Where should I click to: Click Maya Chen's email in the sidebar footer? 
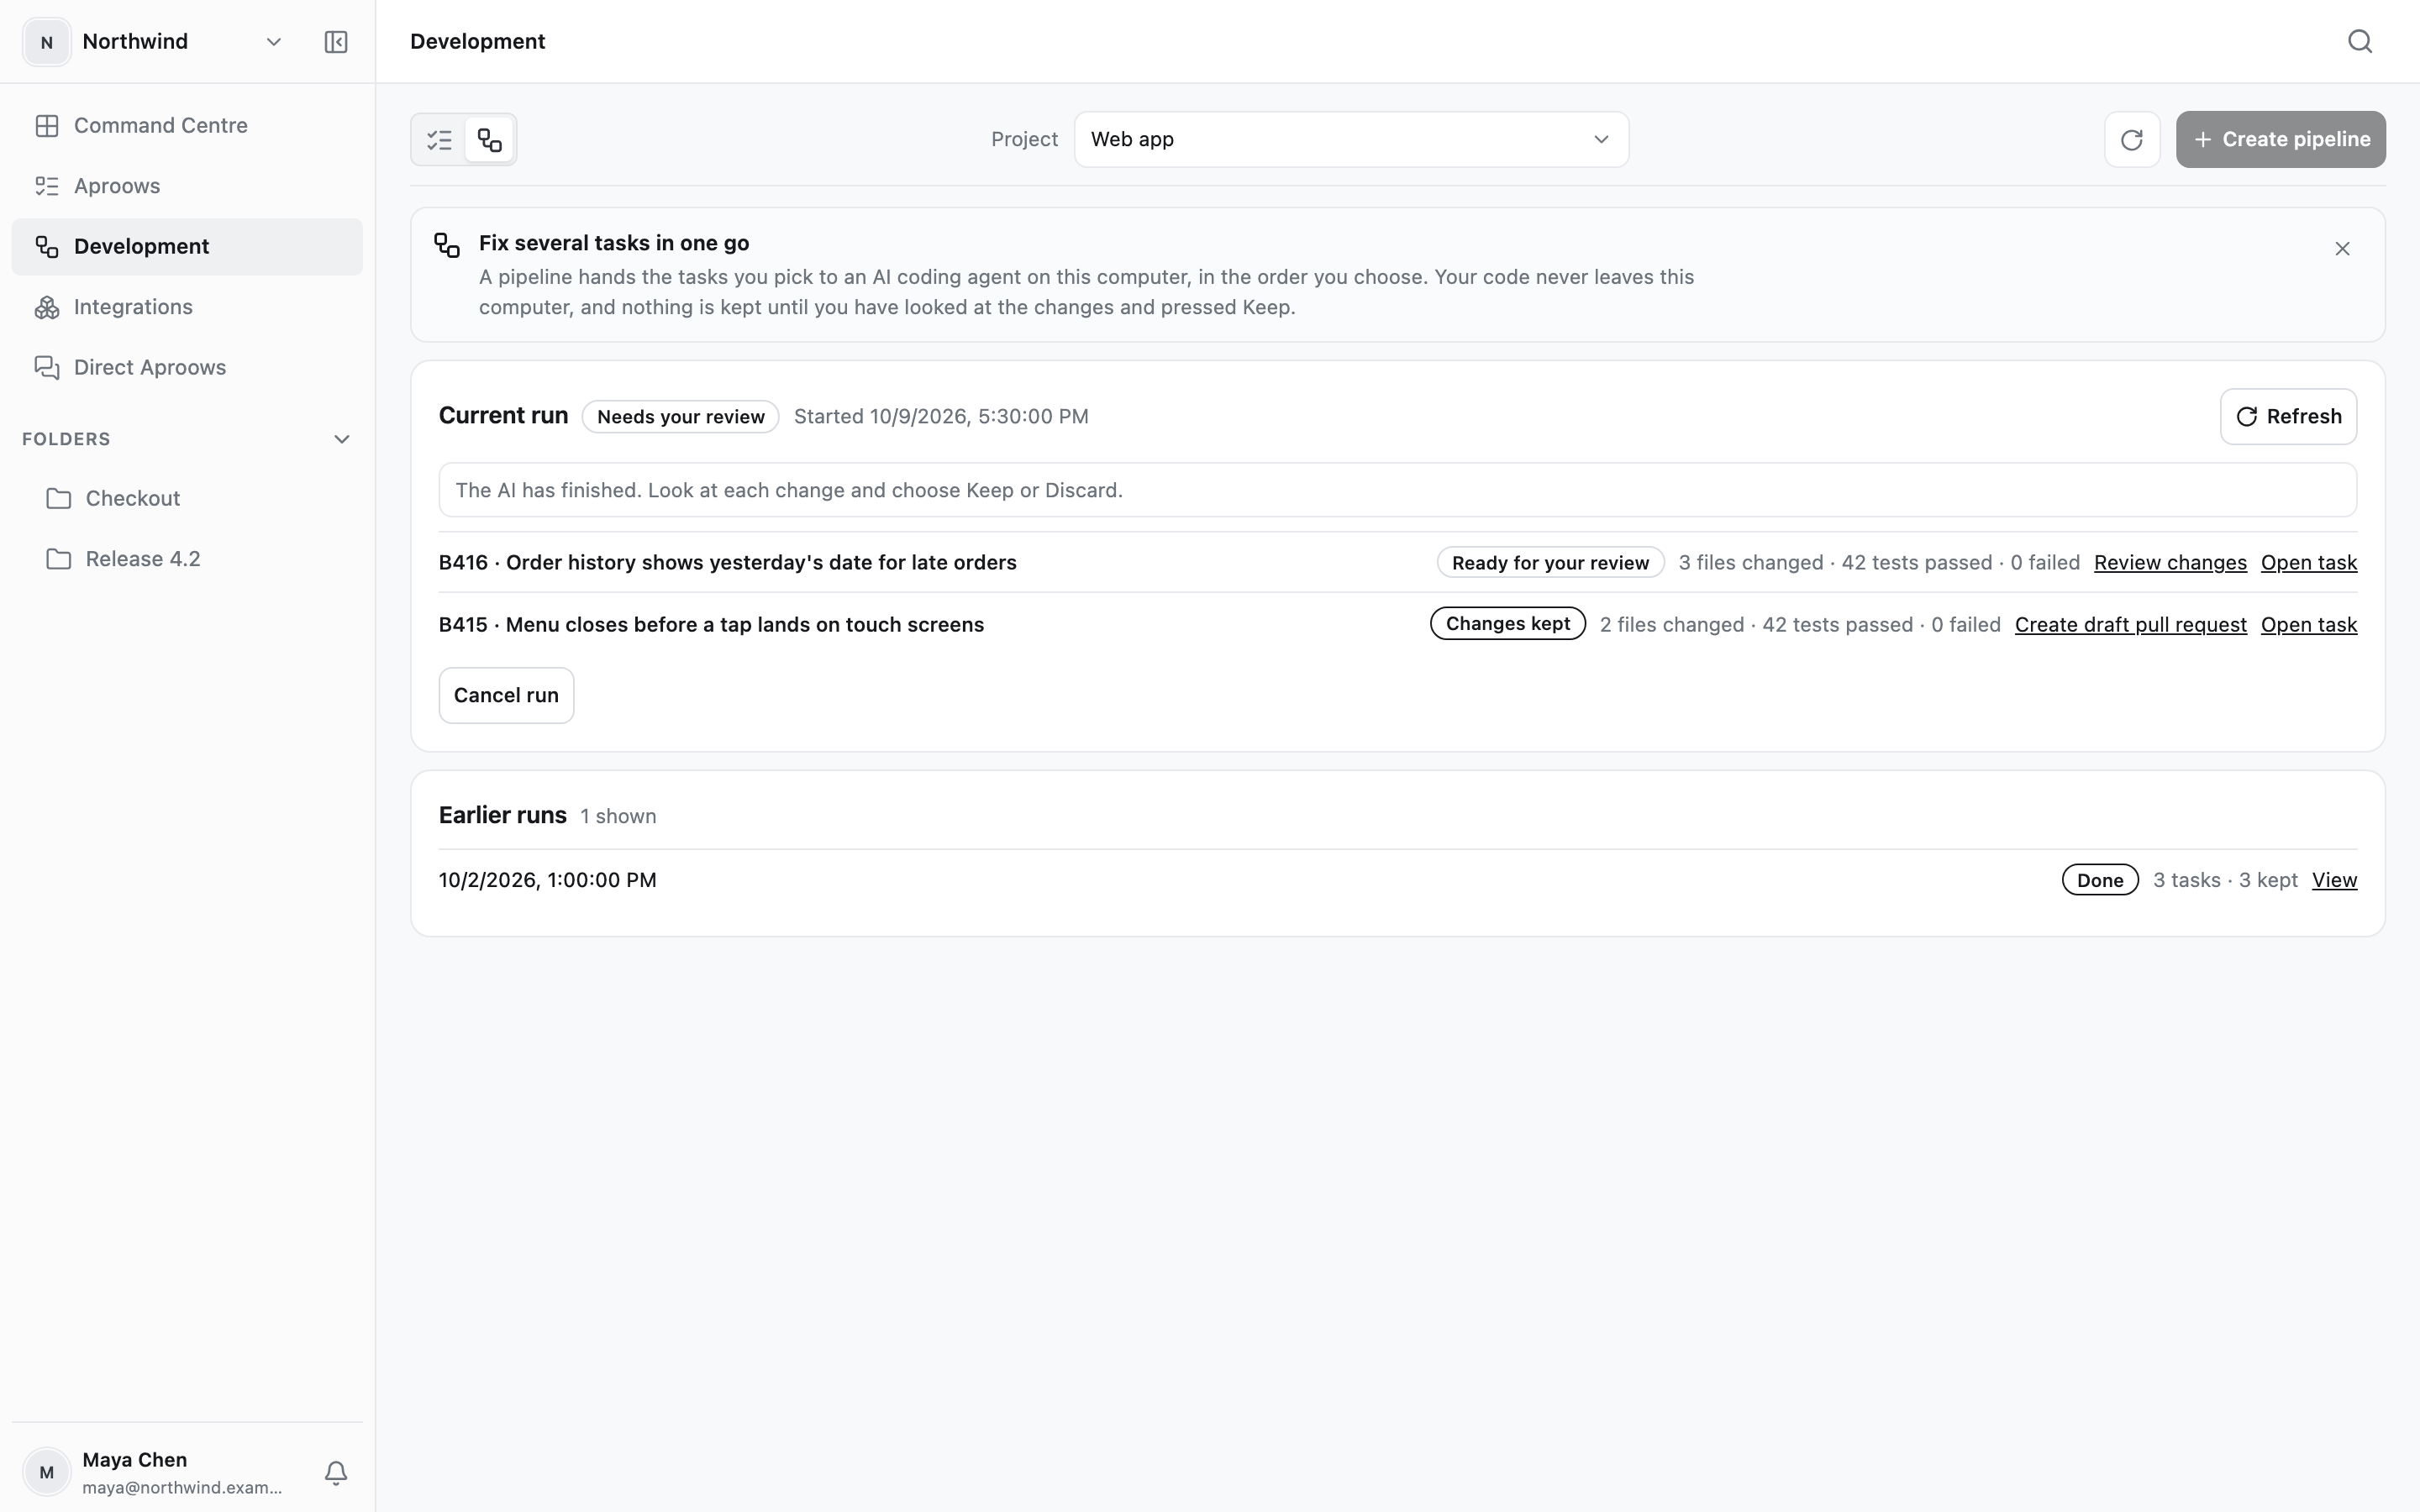(182, 1488)
